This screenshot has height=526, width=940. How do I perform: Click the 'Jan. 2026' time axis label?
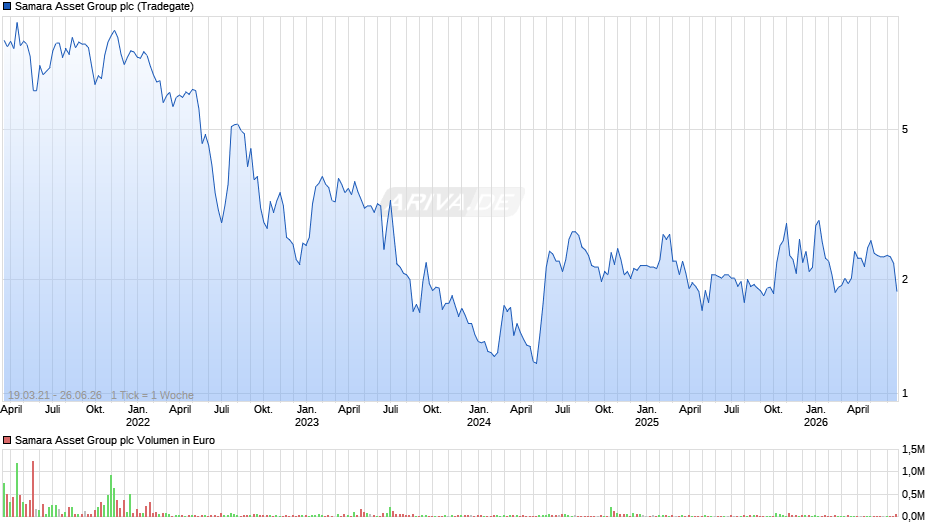[815, 416]
